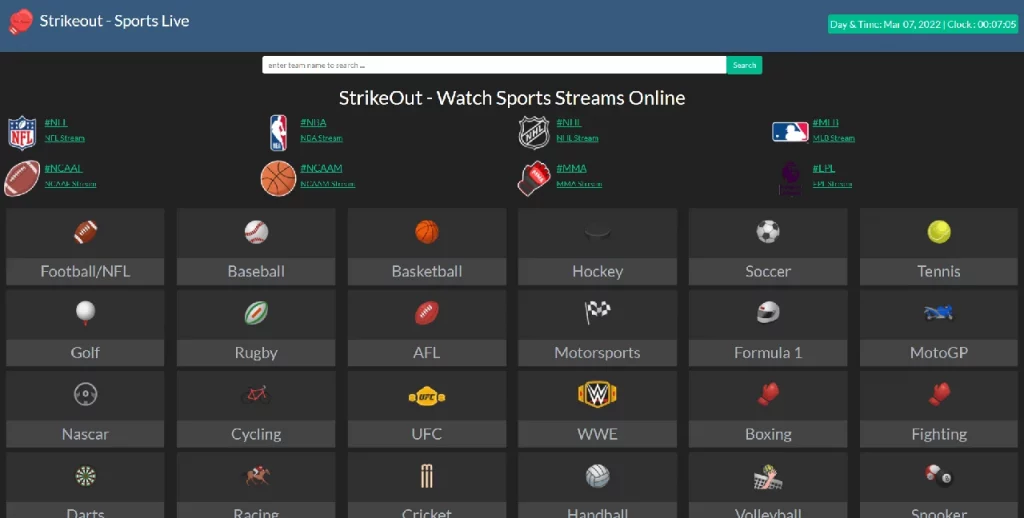
Task: Open the MLB Stream link
Action: [x=833, y=138]
